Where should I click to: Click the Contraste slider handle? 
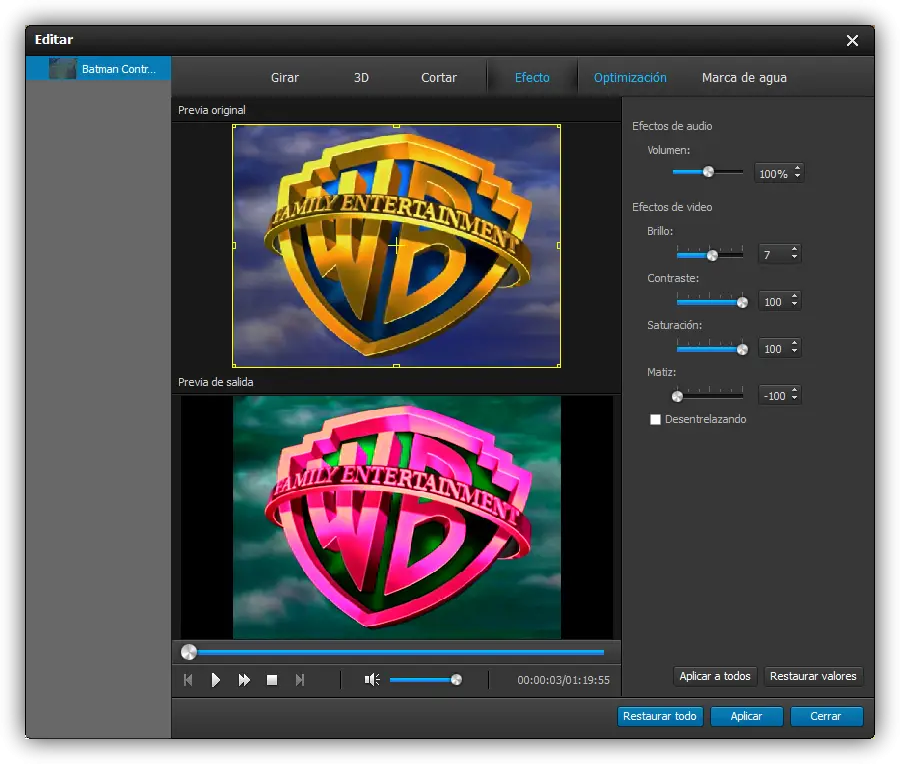(742, 303)
